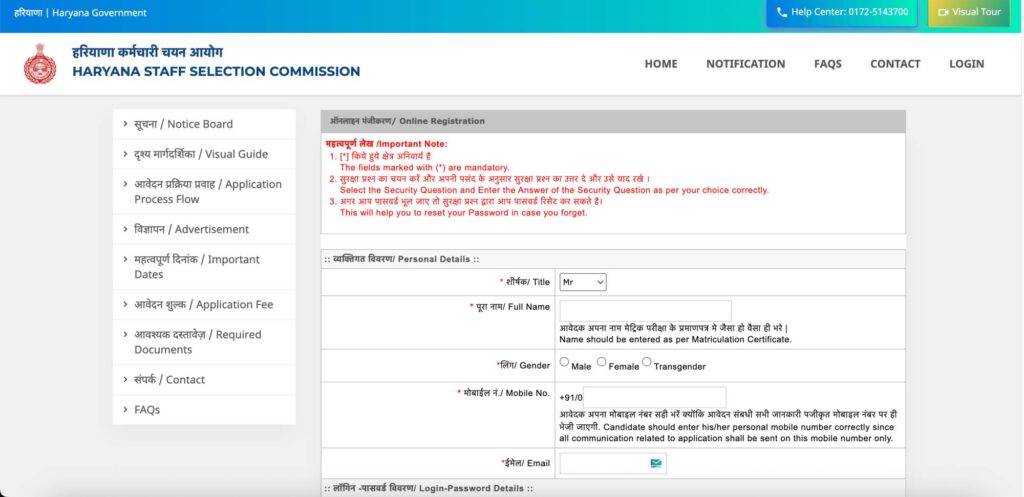This screenshot has width=1024, height=497.
Task: Open Advertisement sidebar link
Action: [192, 229]
